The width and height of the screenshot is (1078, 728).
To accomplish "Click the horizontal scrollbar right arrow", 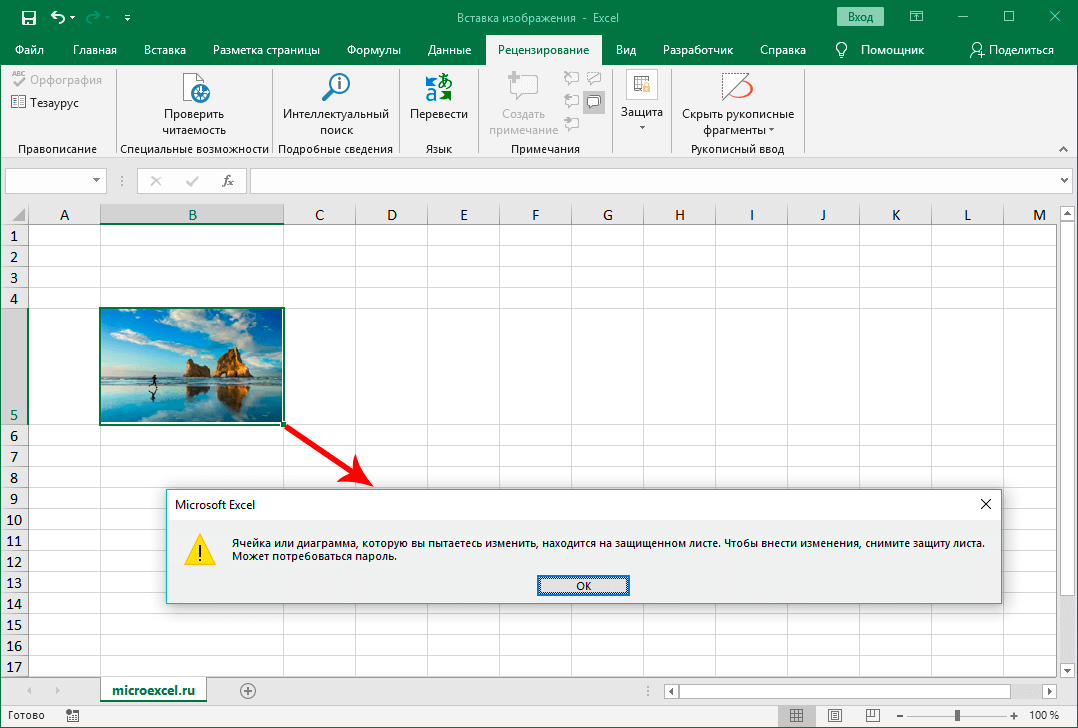I will point(1049,691).
